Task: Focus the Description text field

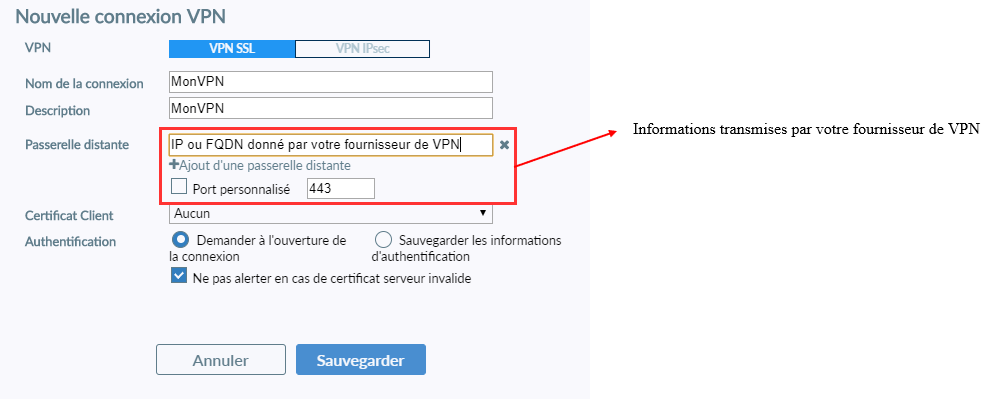Action: pos(331,107)
